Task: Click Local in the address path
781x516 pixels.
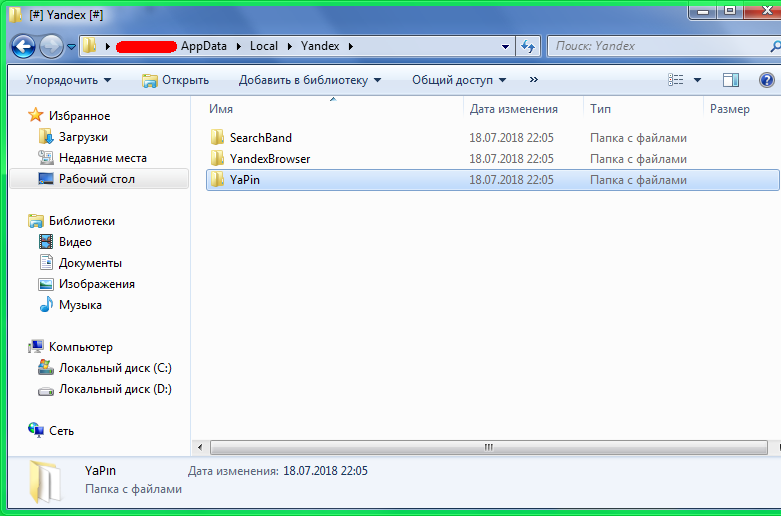Action: 263,46
